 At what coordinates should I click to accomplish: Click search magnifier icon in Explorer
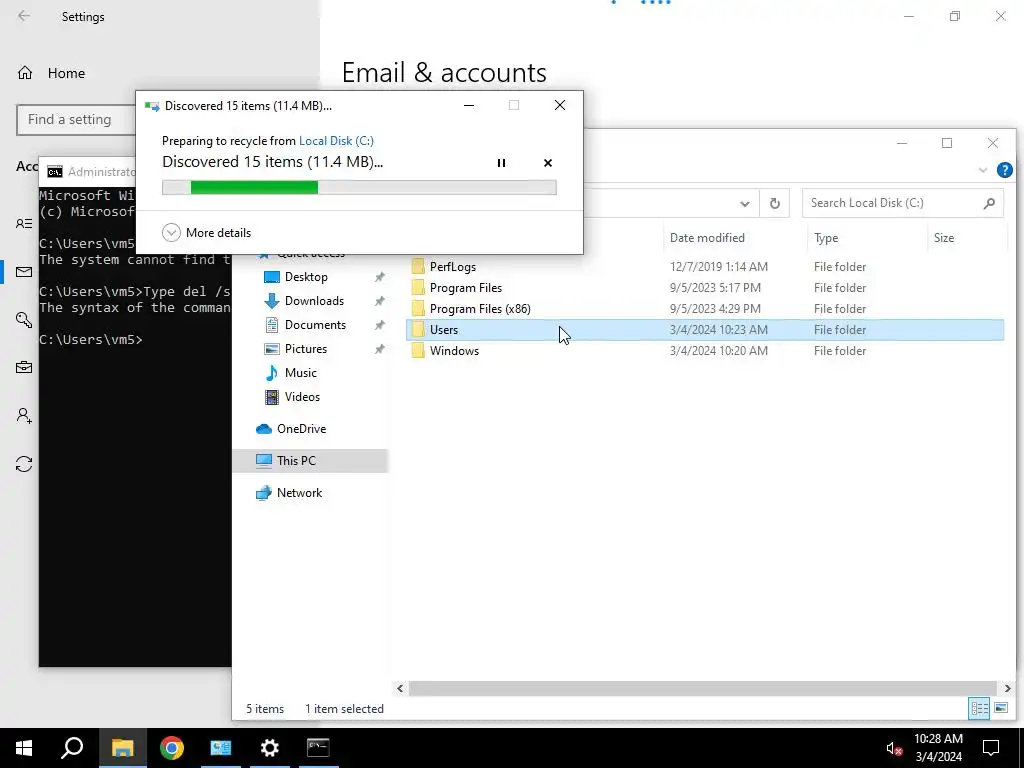click(x=989, y=203)
